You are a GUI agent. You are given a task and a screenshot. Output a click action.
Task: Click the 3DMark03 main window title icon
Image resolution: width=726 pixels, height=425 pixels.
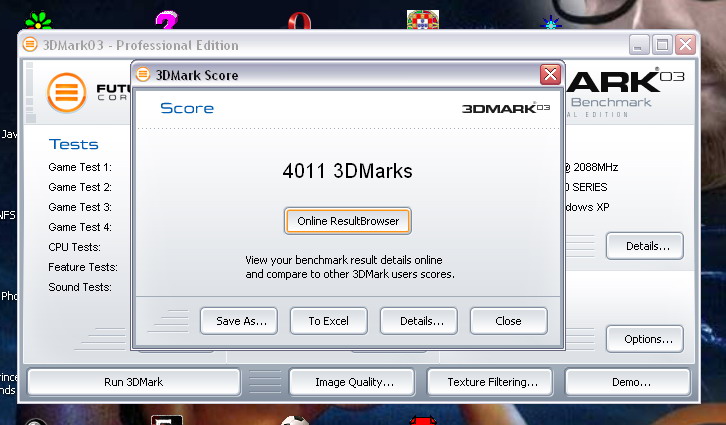(x=30, y=44)
